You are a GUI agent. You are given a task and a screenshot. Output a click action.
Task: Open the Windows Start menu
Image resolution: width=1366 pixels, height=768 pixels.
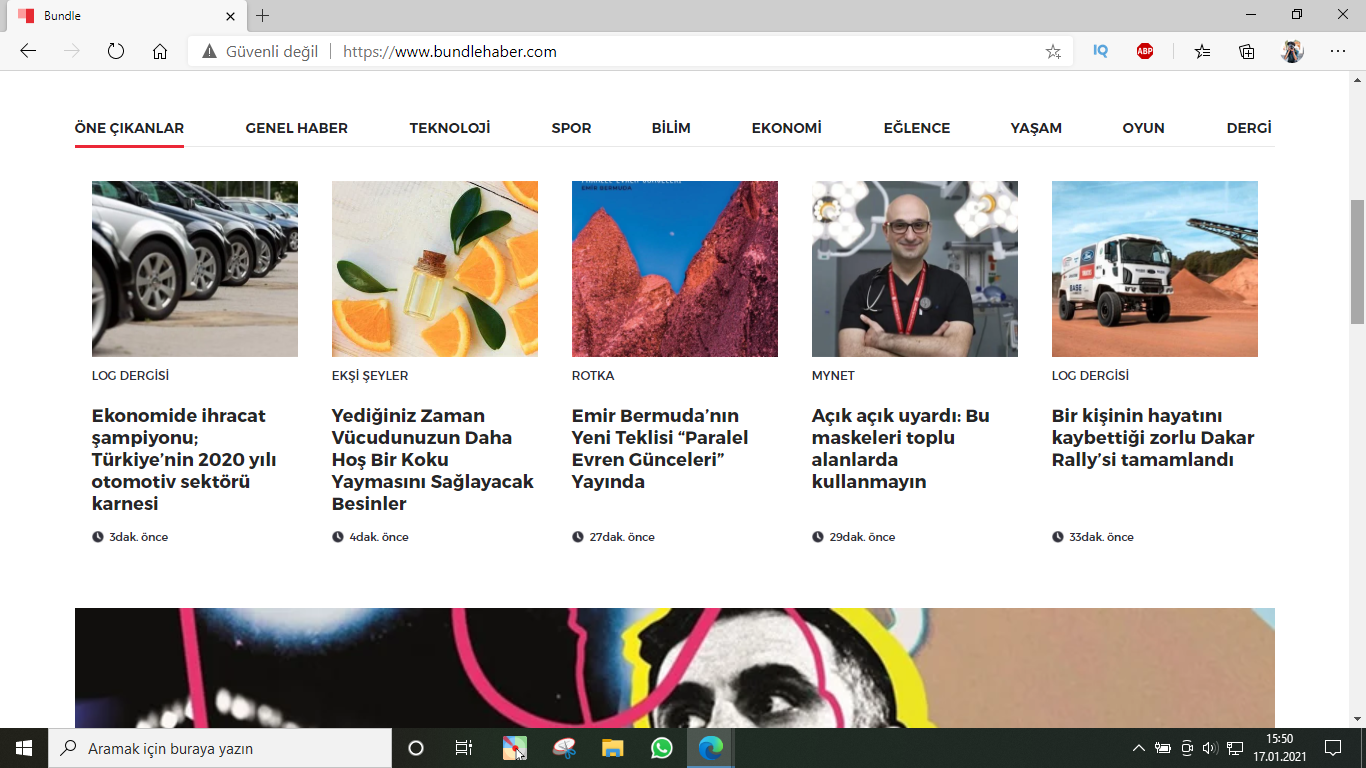24,748
